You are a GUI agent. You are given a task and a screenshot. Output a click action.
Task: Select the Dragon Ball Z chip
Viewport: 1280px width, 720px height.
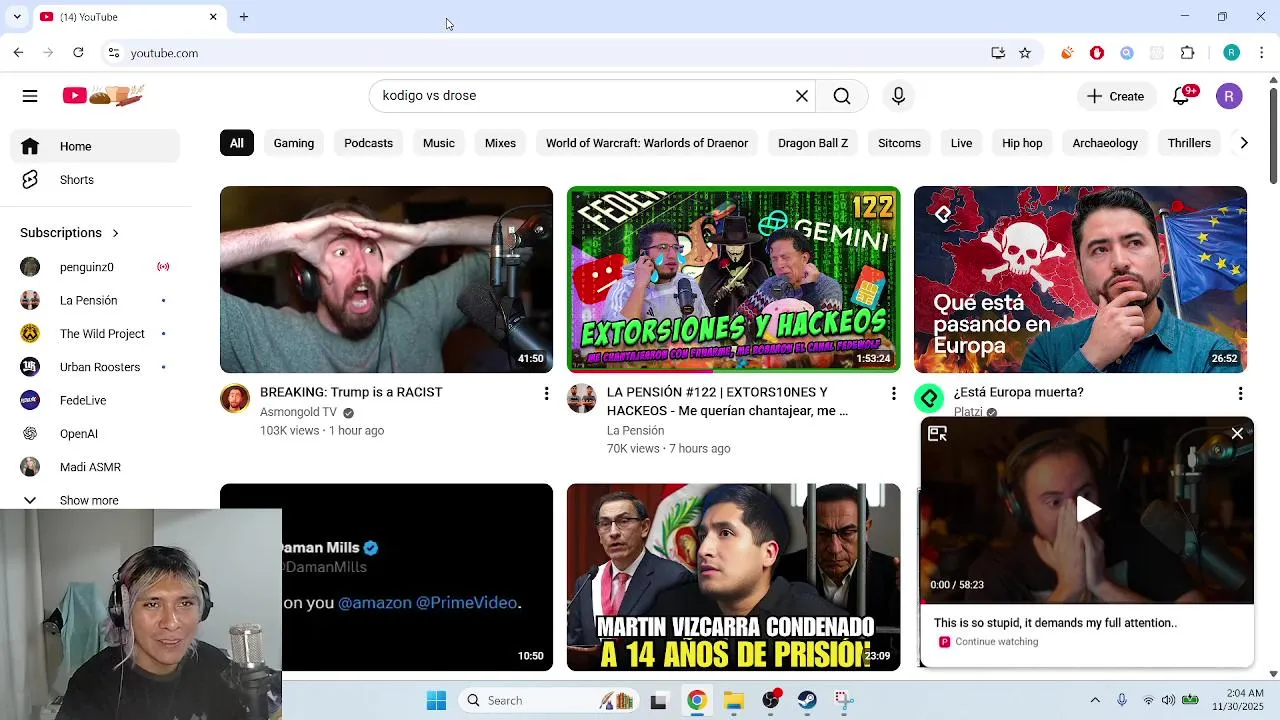point(813,143)
